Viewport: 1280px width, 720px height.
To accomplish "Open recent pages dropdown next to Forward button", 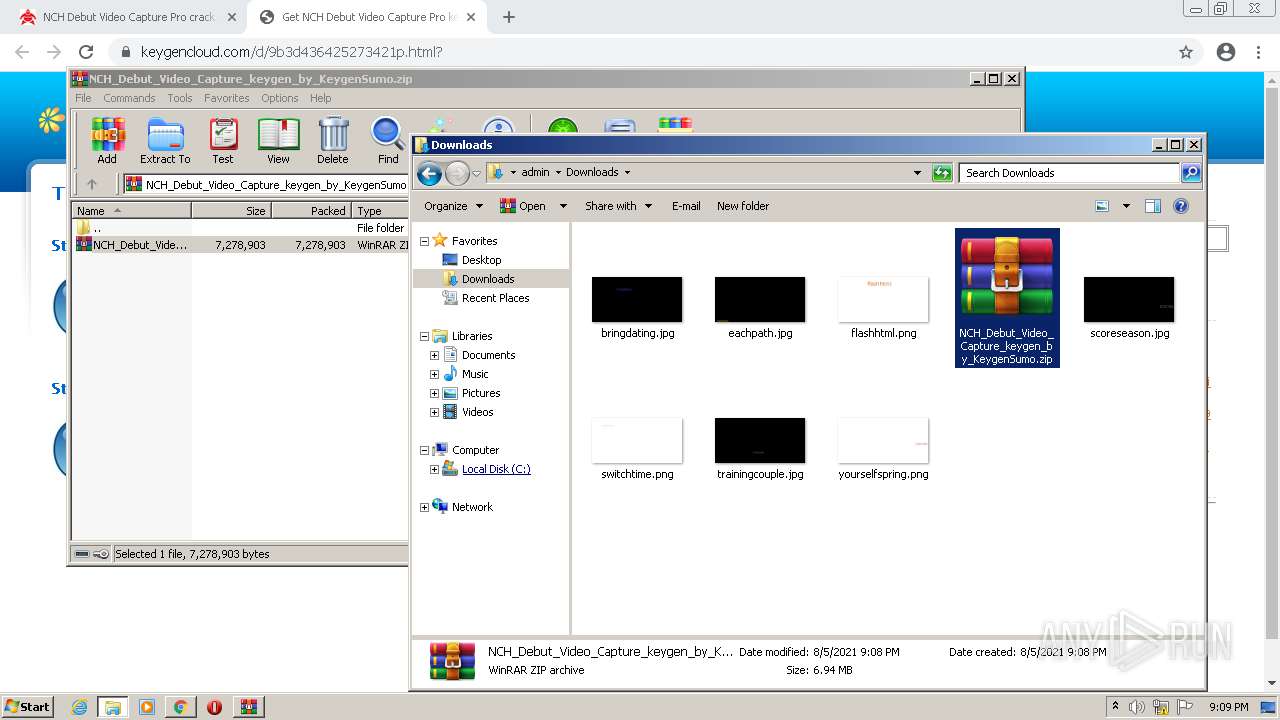I will (x=476, y=173).
